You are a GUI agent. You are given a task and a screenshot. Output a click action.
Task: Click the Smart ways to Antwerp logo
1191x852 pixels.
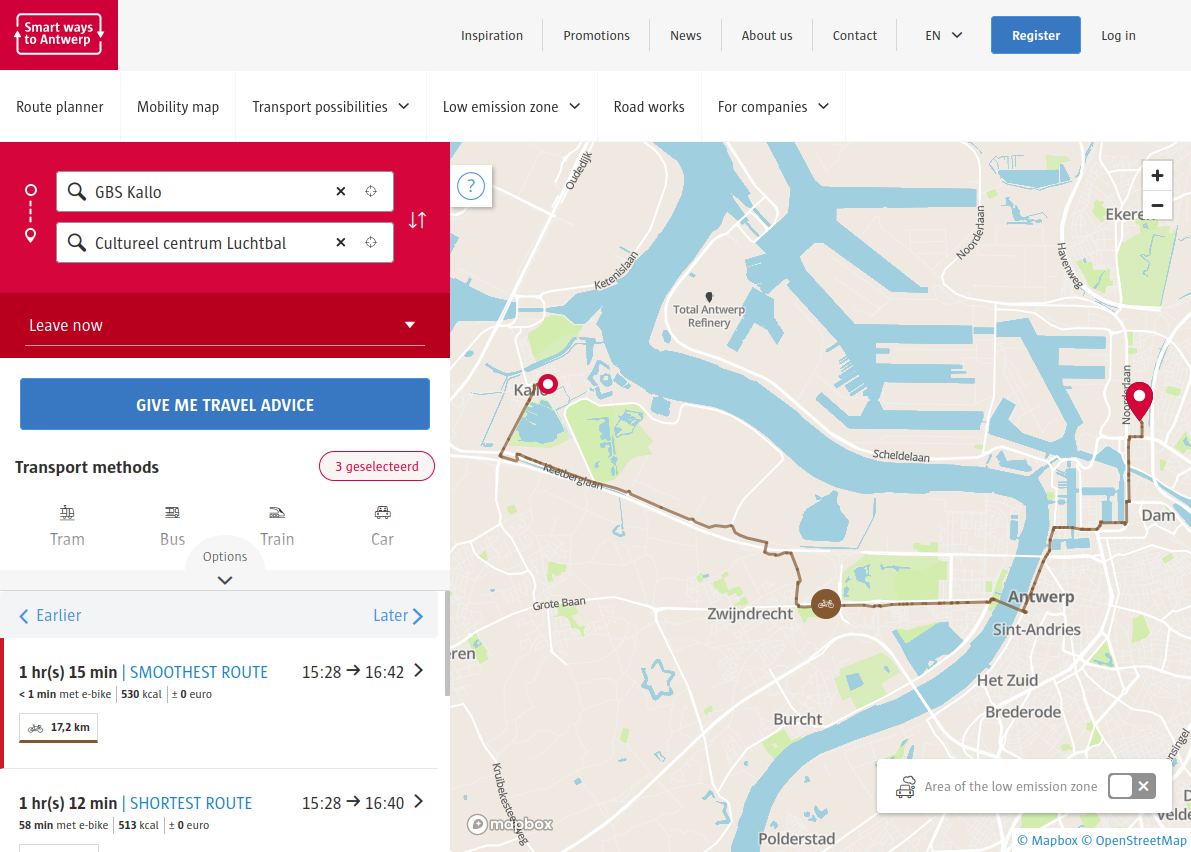[58, 34]
